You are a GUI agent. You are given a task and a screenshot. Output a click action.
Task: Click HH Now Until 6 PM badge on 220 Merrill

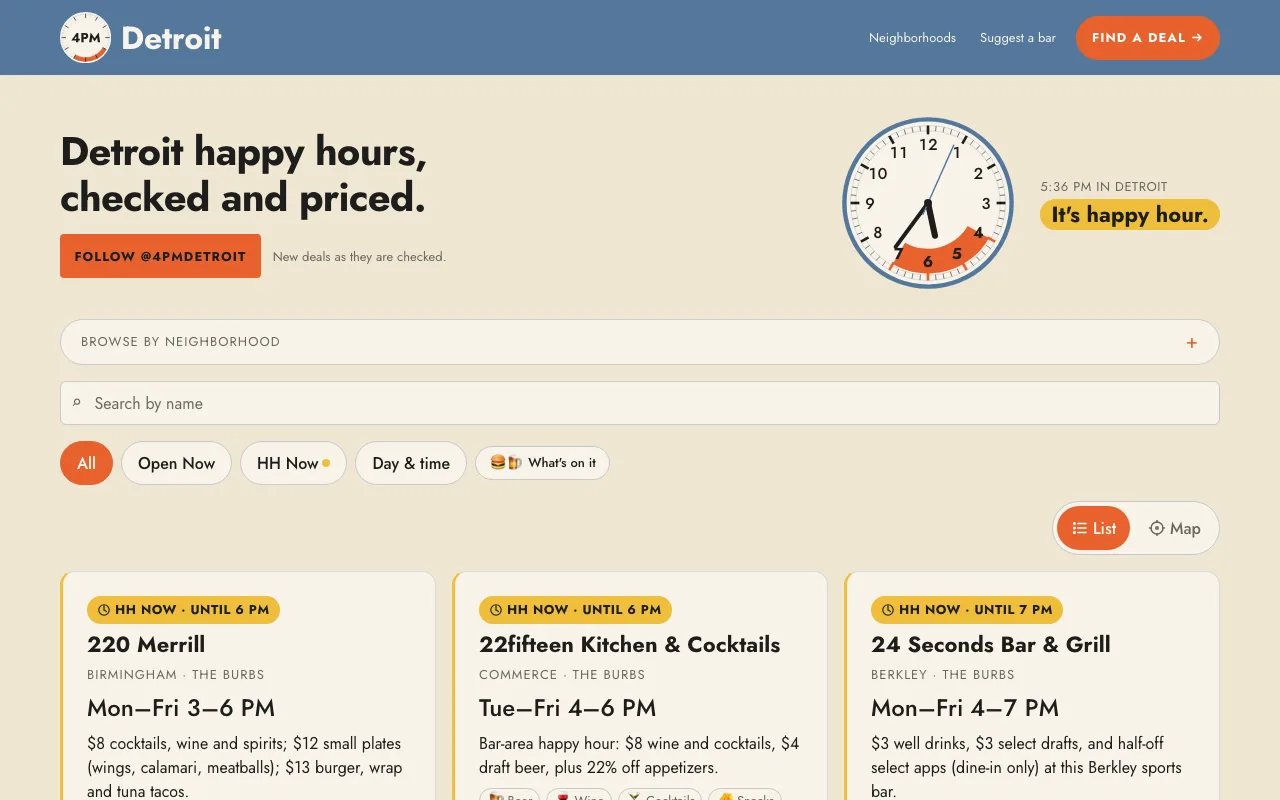tap(183, 610)
